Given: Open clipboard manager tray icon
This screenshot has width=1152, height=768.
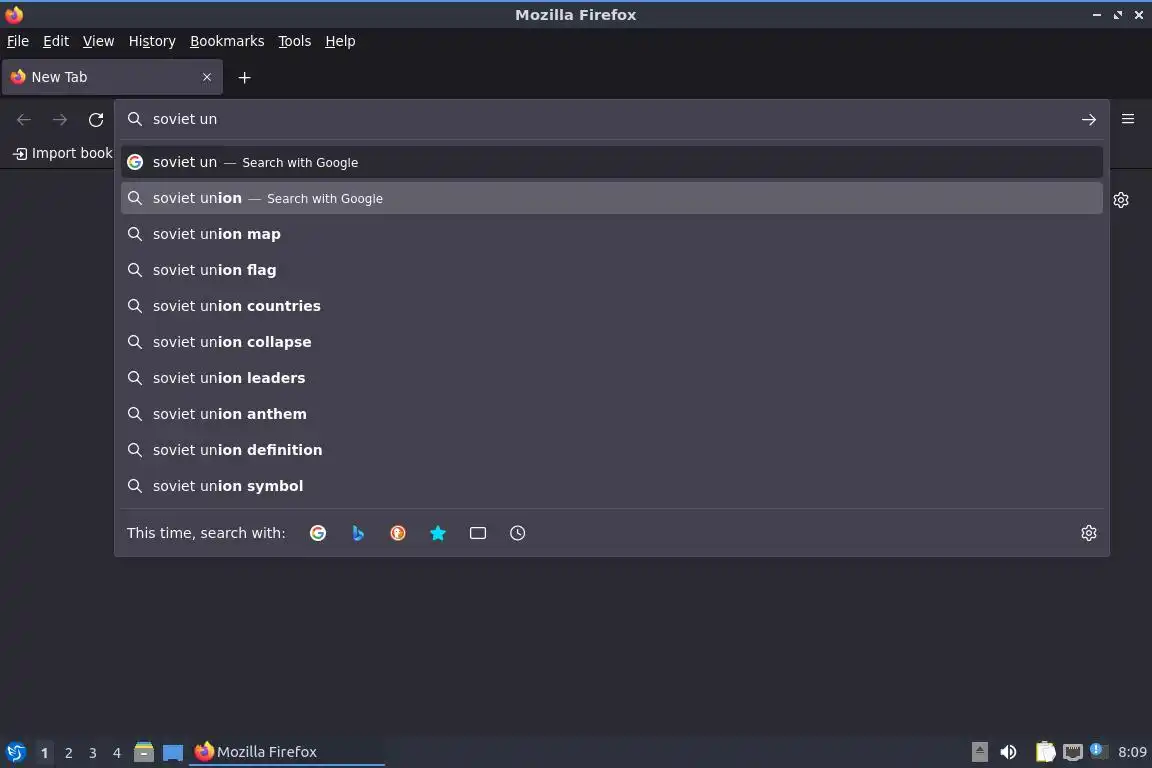Looking at the screenshot, I should click(x=1045, y=752).
